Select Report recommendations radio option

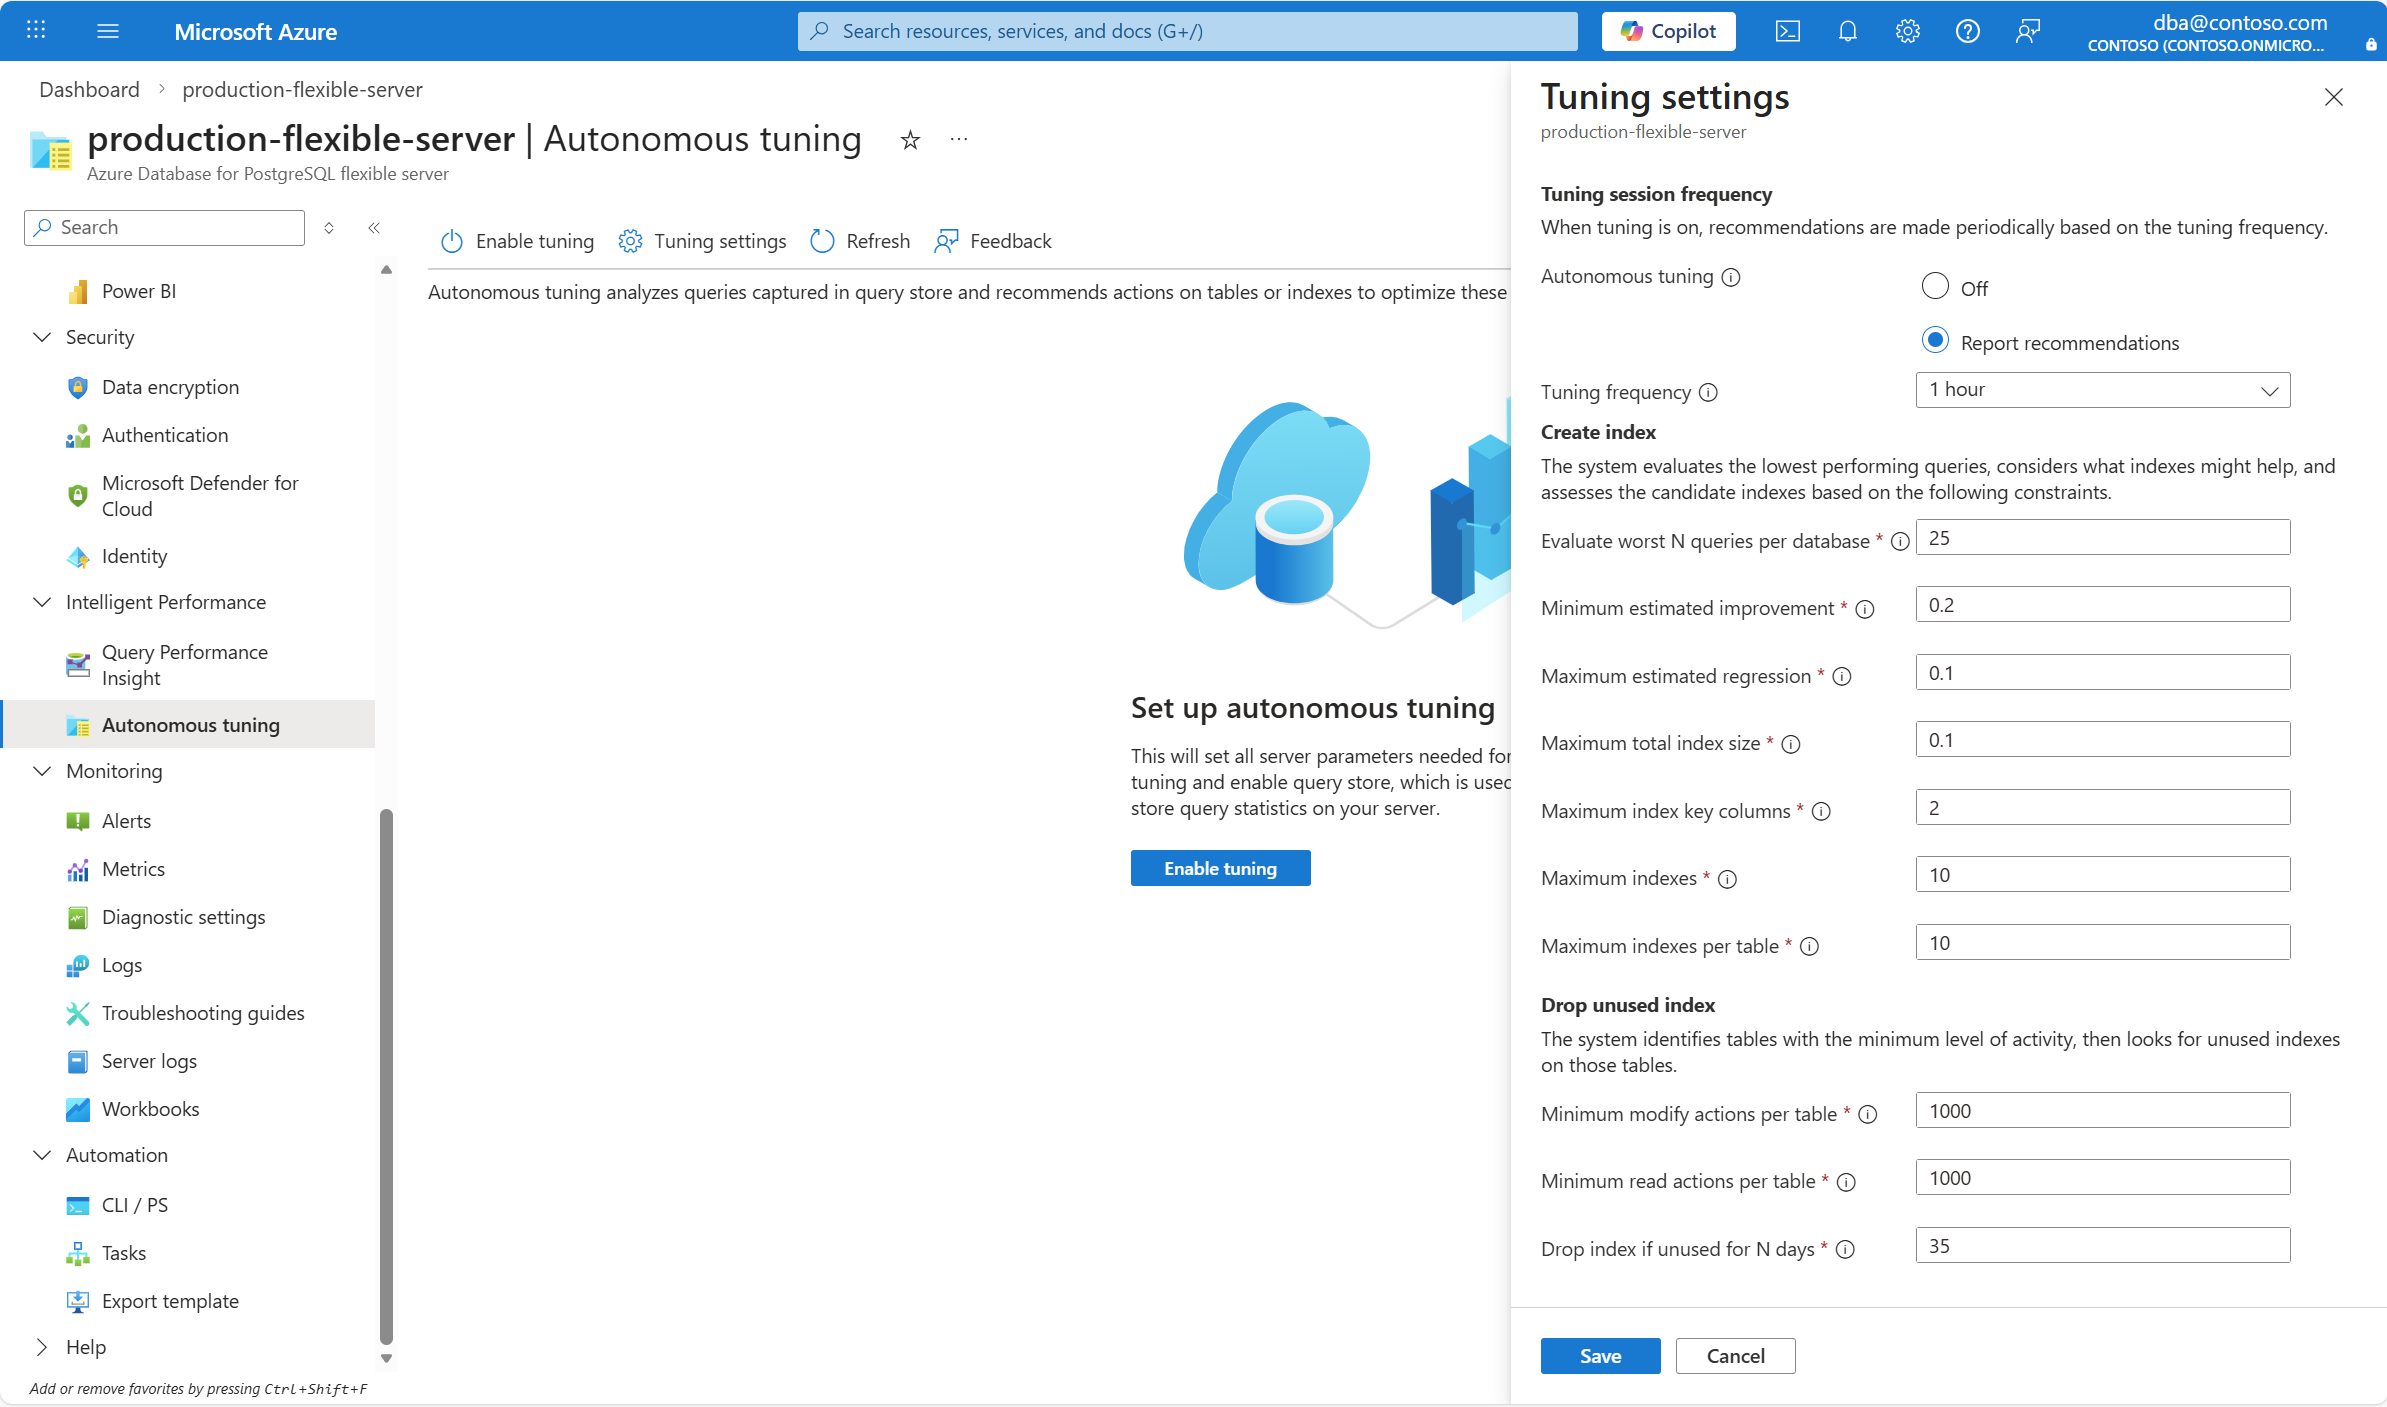tap(1935, 341)
